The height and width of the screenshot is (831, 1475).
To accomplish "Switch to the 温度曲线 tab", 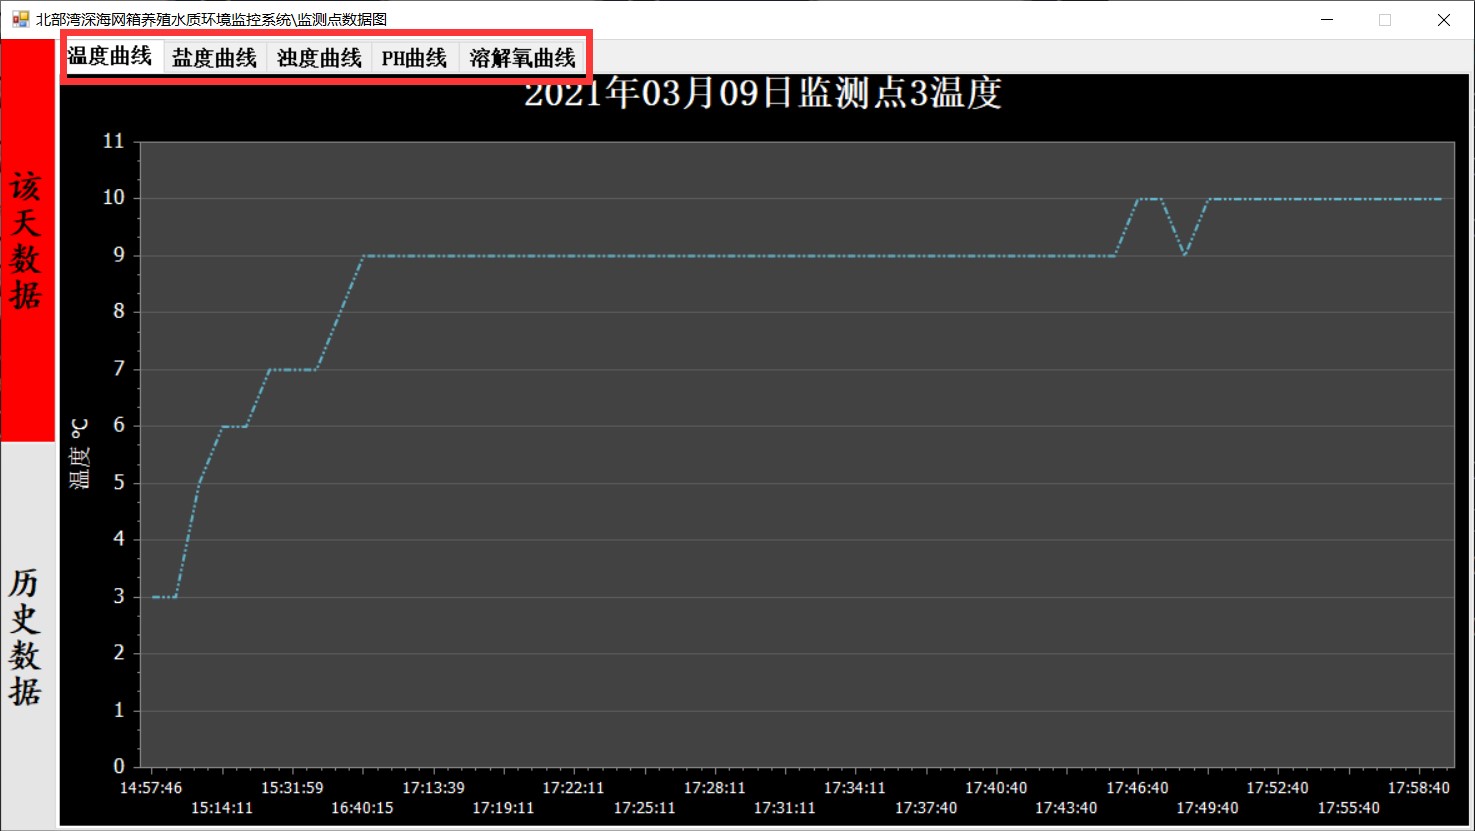I will [110, 56].
